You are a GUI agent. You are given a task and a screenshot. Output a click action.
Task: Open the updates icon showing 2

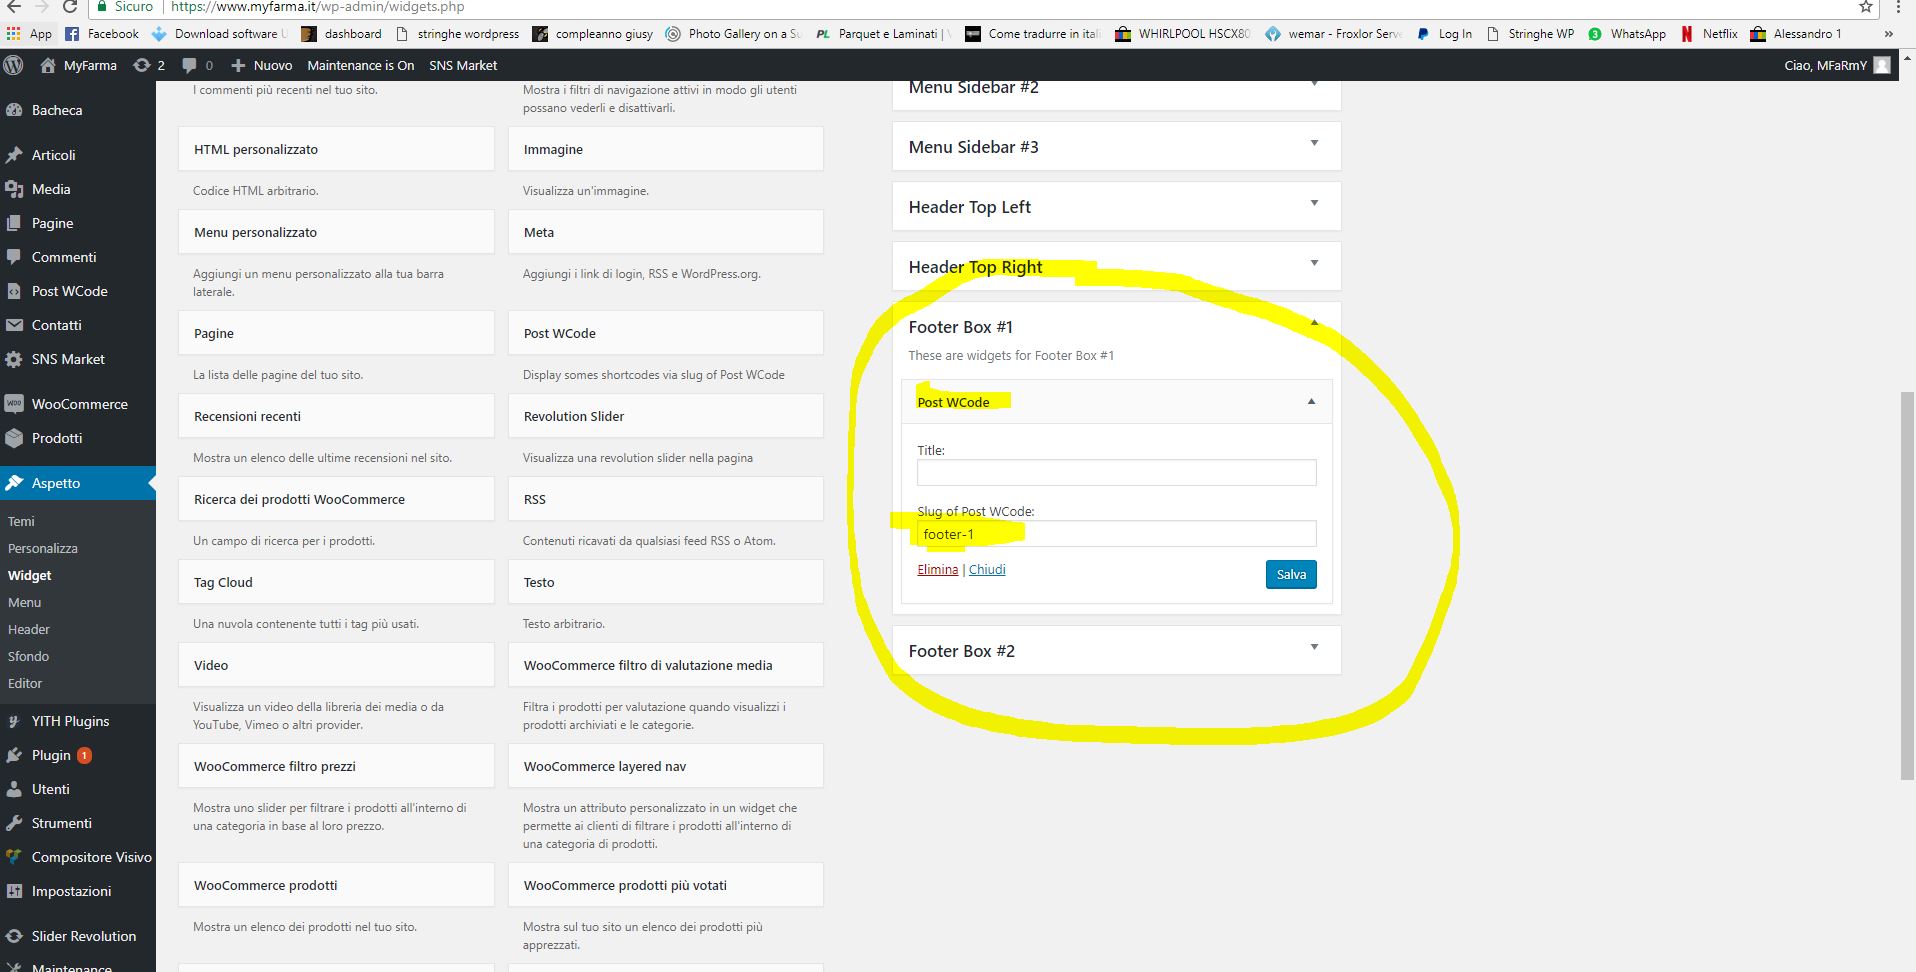[x=148, y=65]
